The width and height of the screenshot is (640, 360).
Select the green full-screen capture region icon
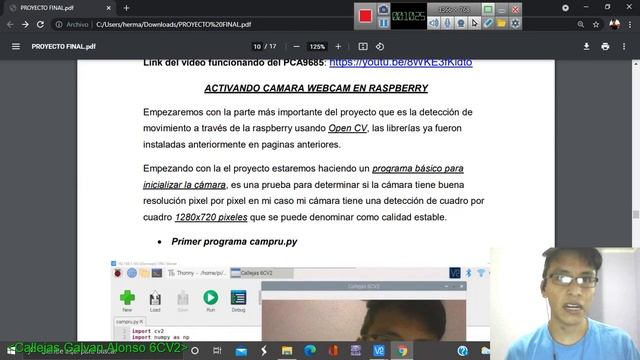488,9
